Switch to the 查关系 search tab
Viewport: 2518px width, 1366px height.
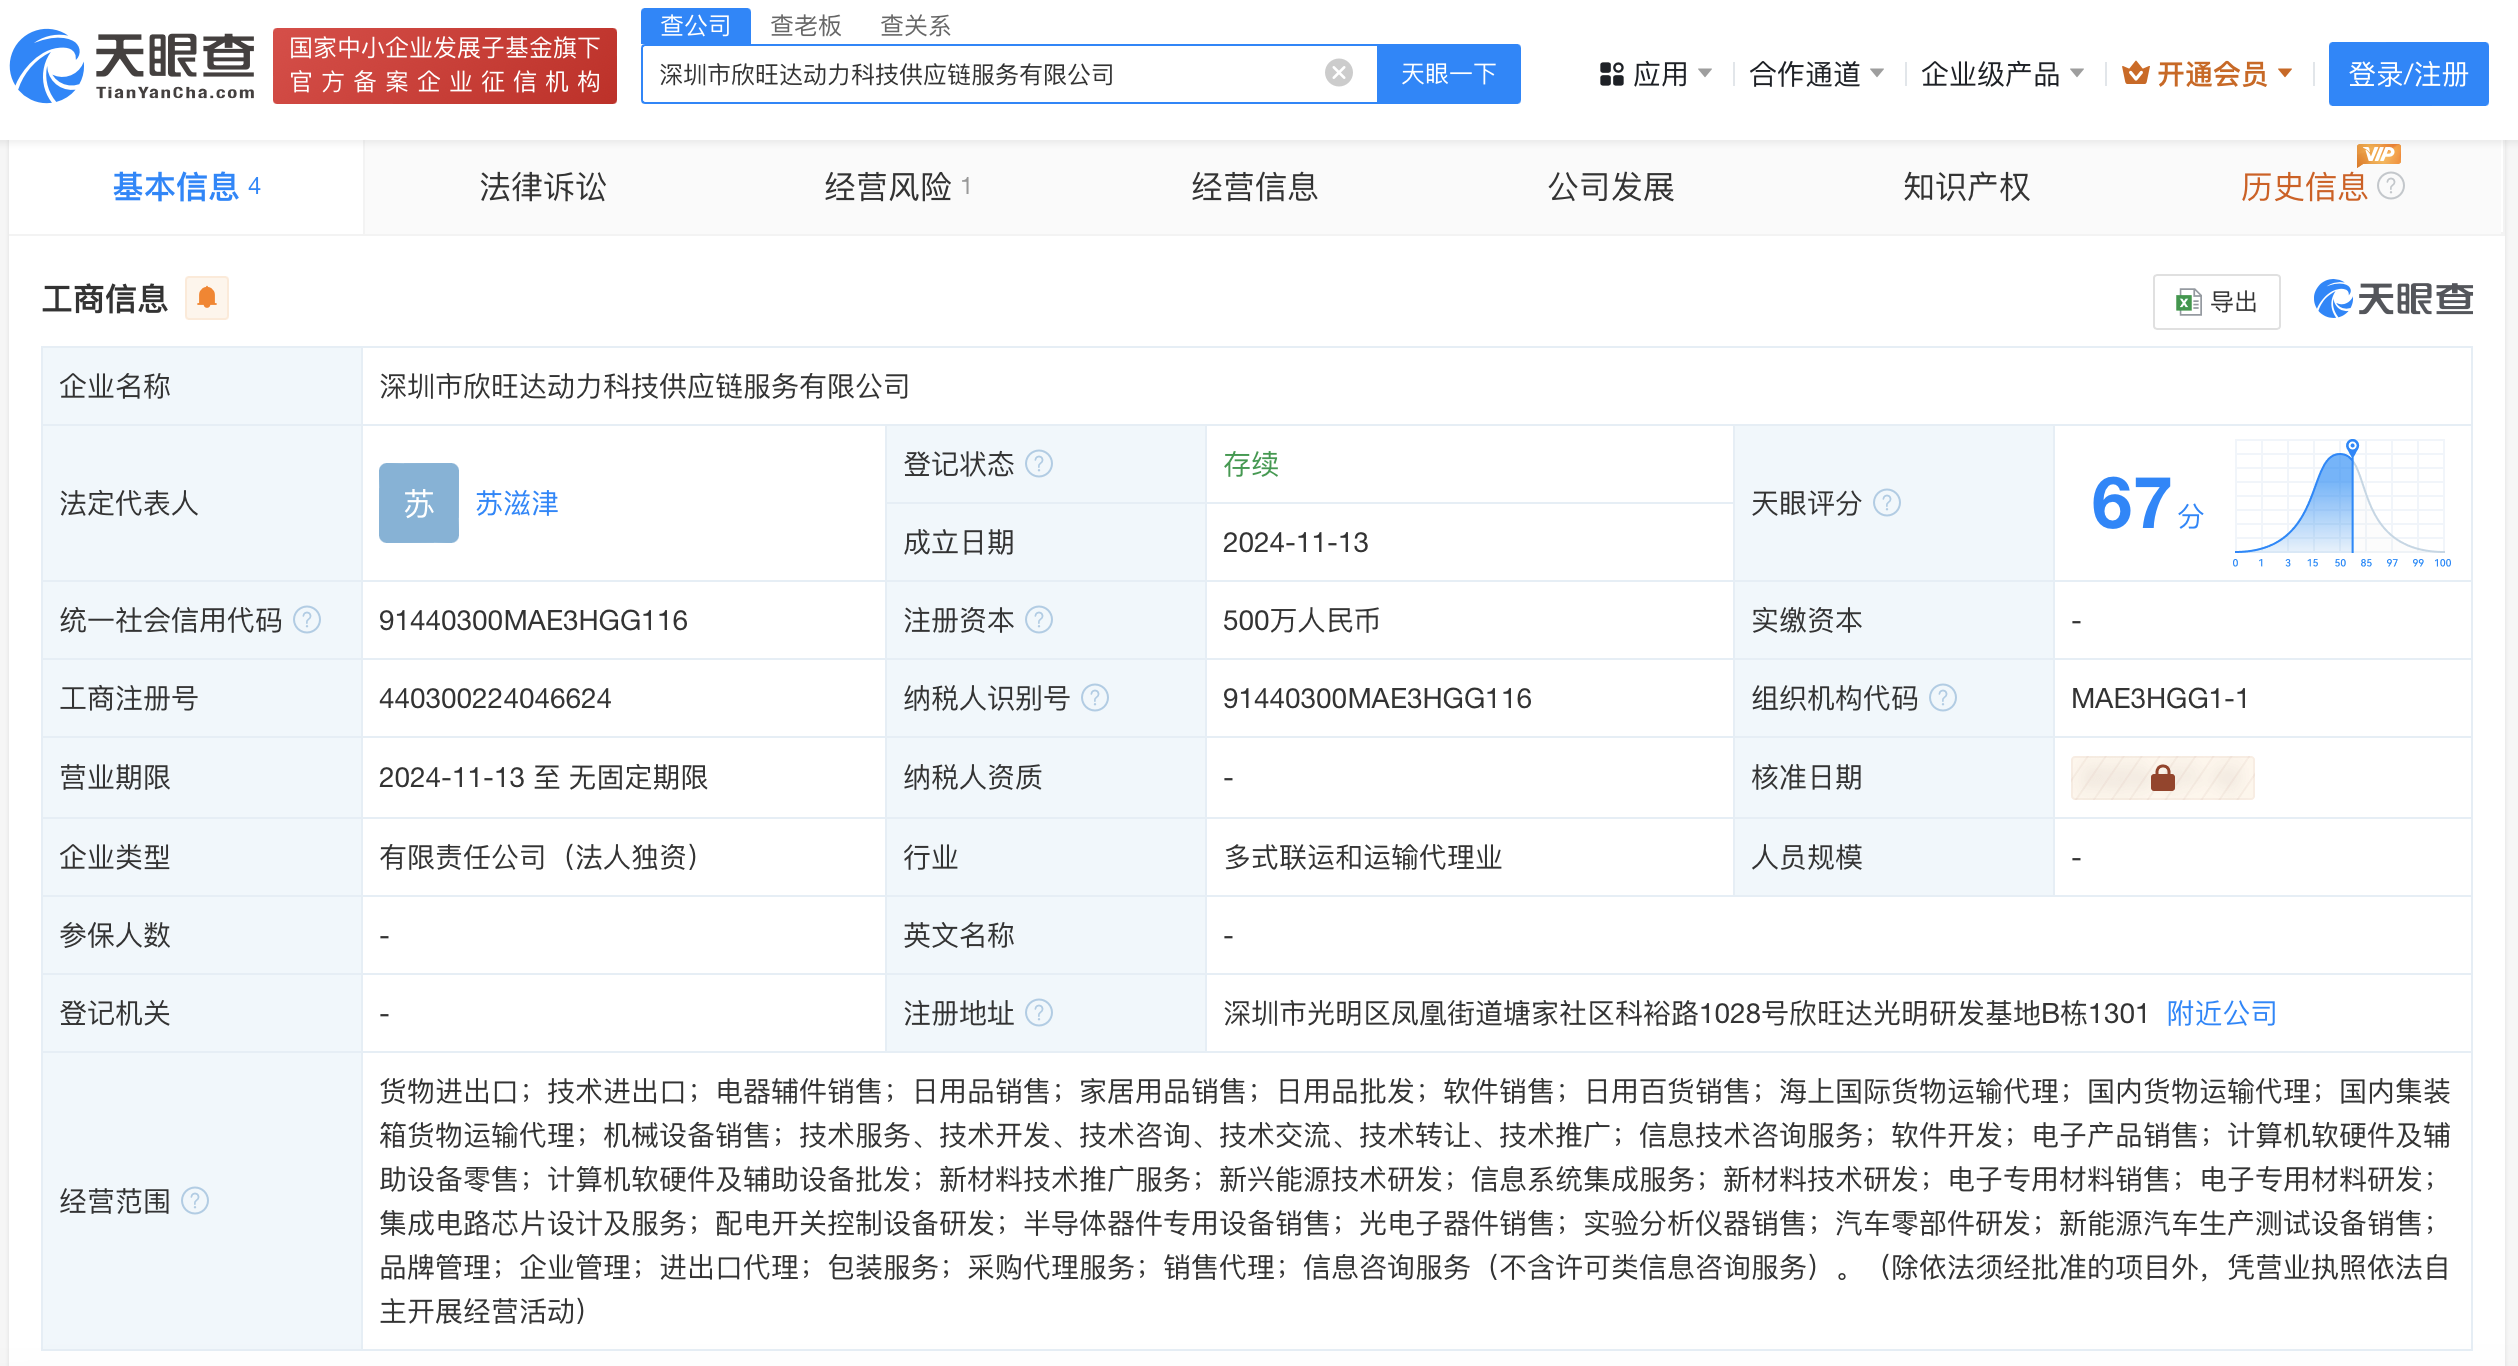(915, 25)
